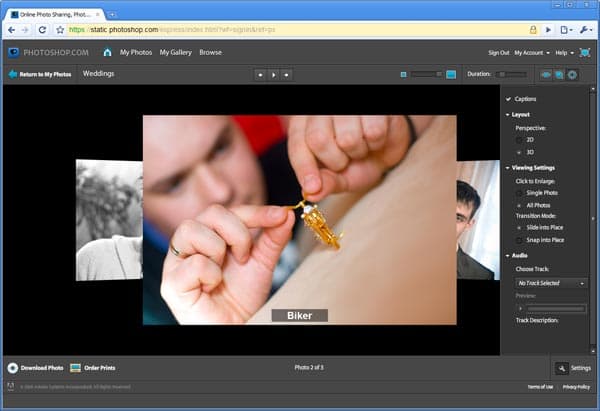Open Terms of Use link
This screenshot has width=600, height=411.
click(x=540, y=387)
